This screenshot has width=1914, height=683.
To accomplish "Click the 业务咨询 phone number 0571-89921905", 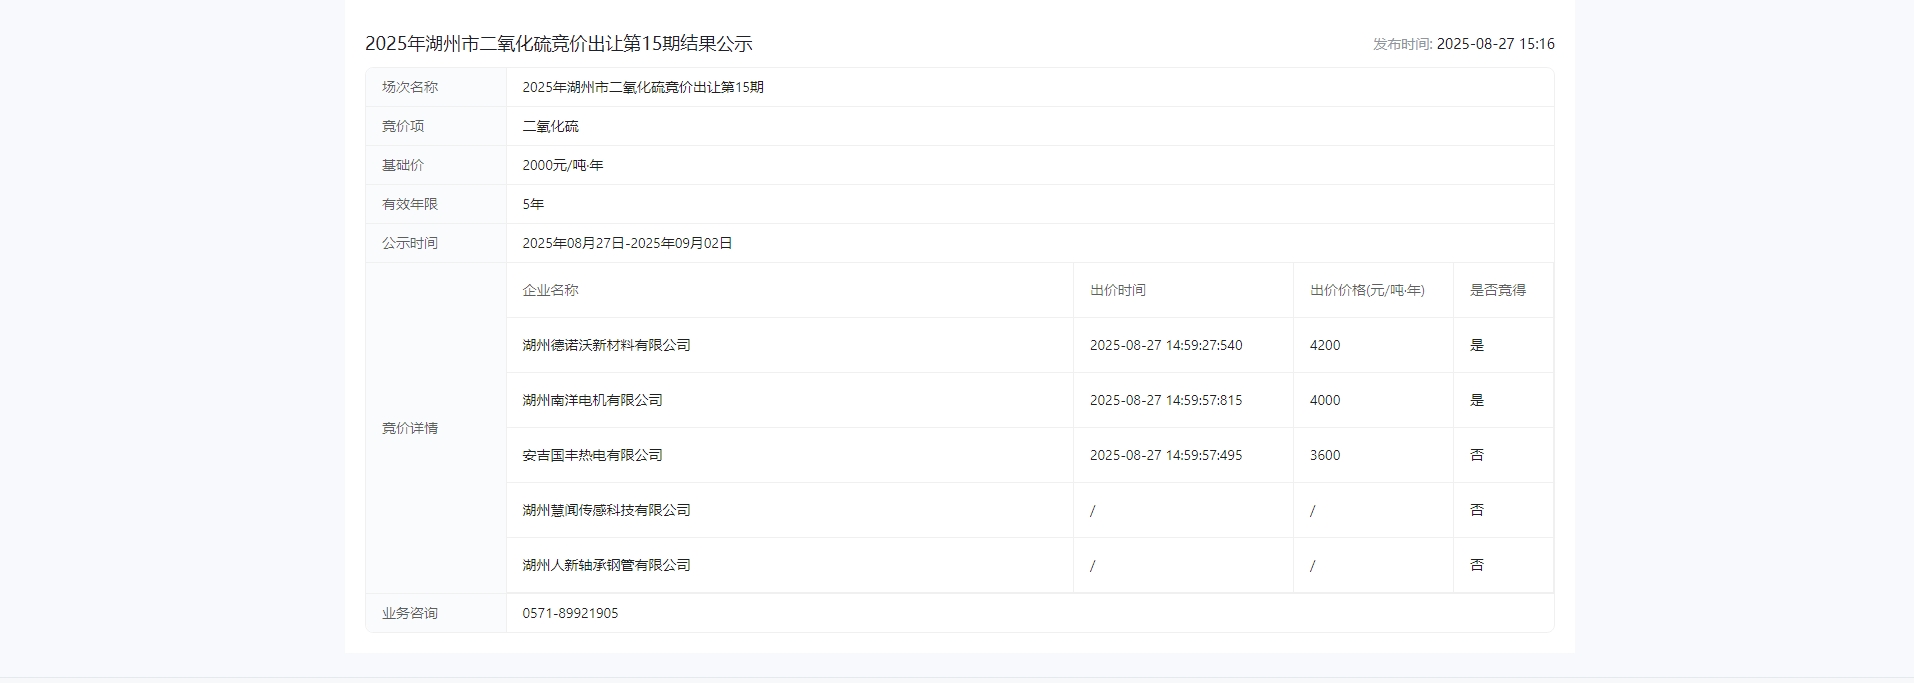I will 570,613.
